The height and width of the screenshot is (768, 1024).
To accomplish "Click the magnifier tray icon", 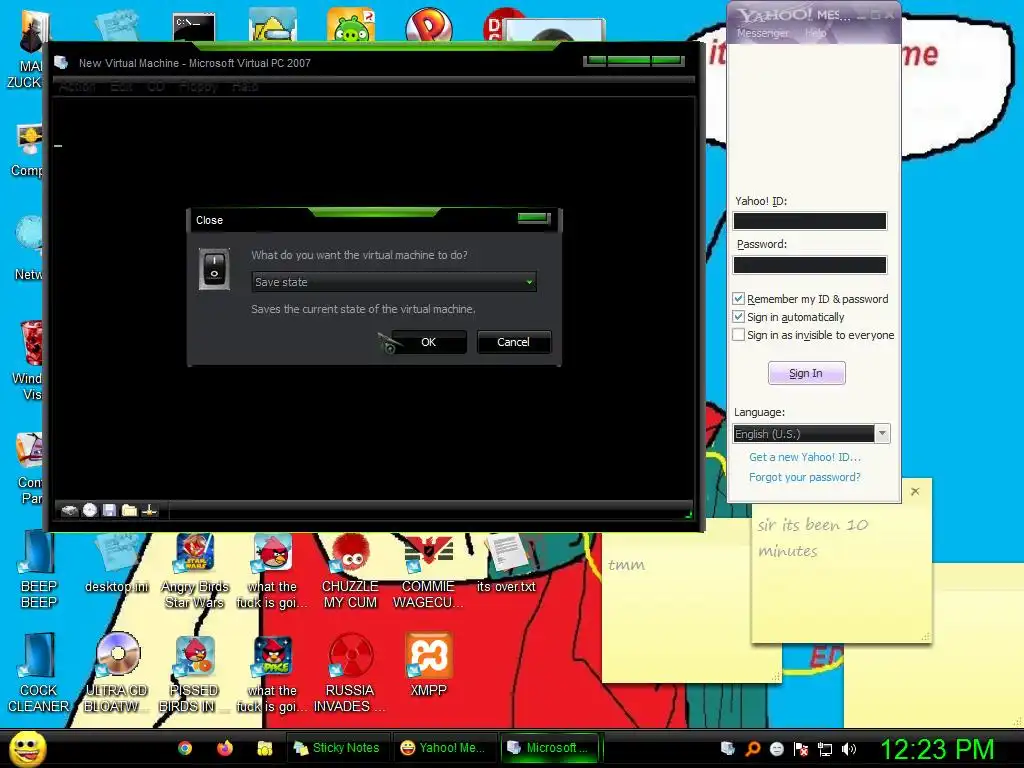I will pos(753,749).
